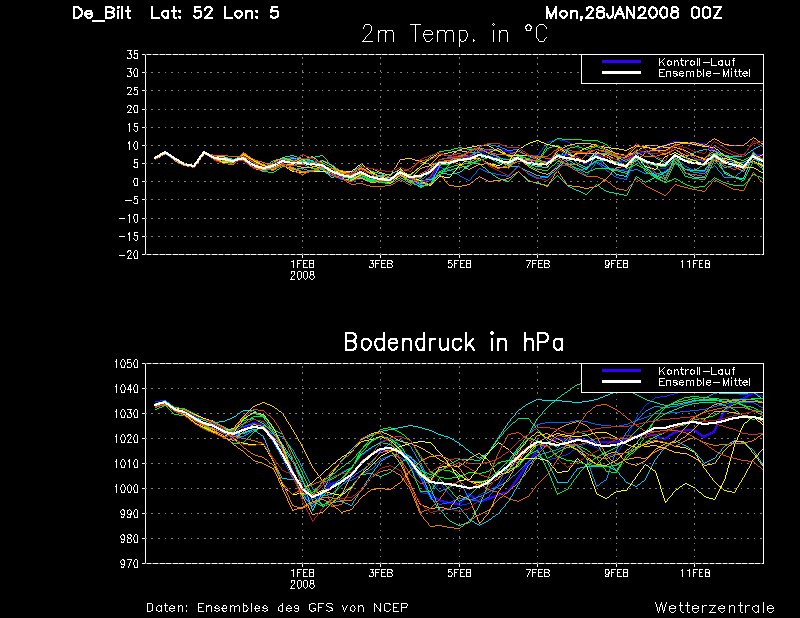
Task: Click the 7FEB label under the pressure chart
Action: click(538, 573)
